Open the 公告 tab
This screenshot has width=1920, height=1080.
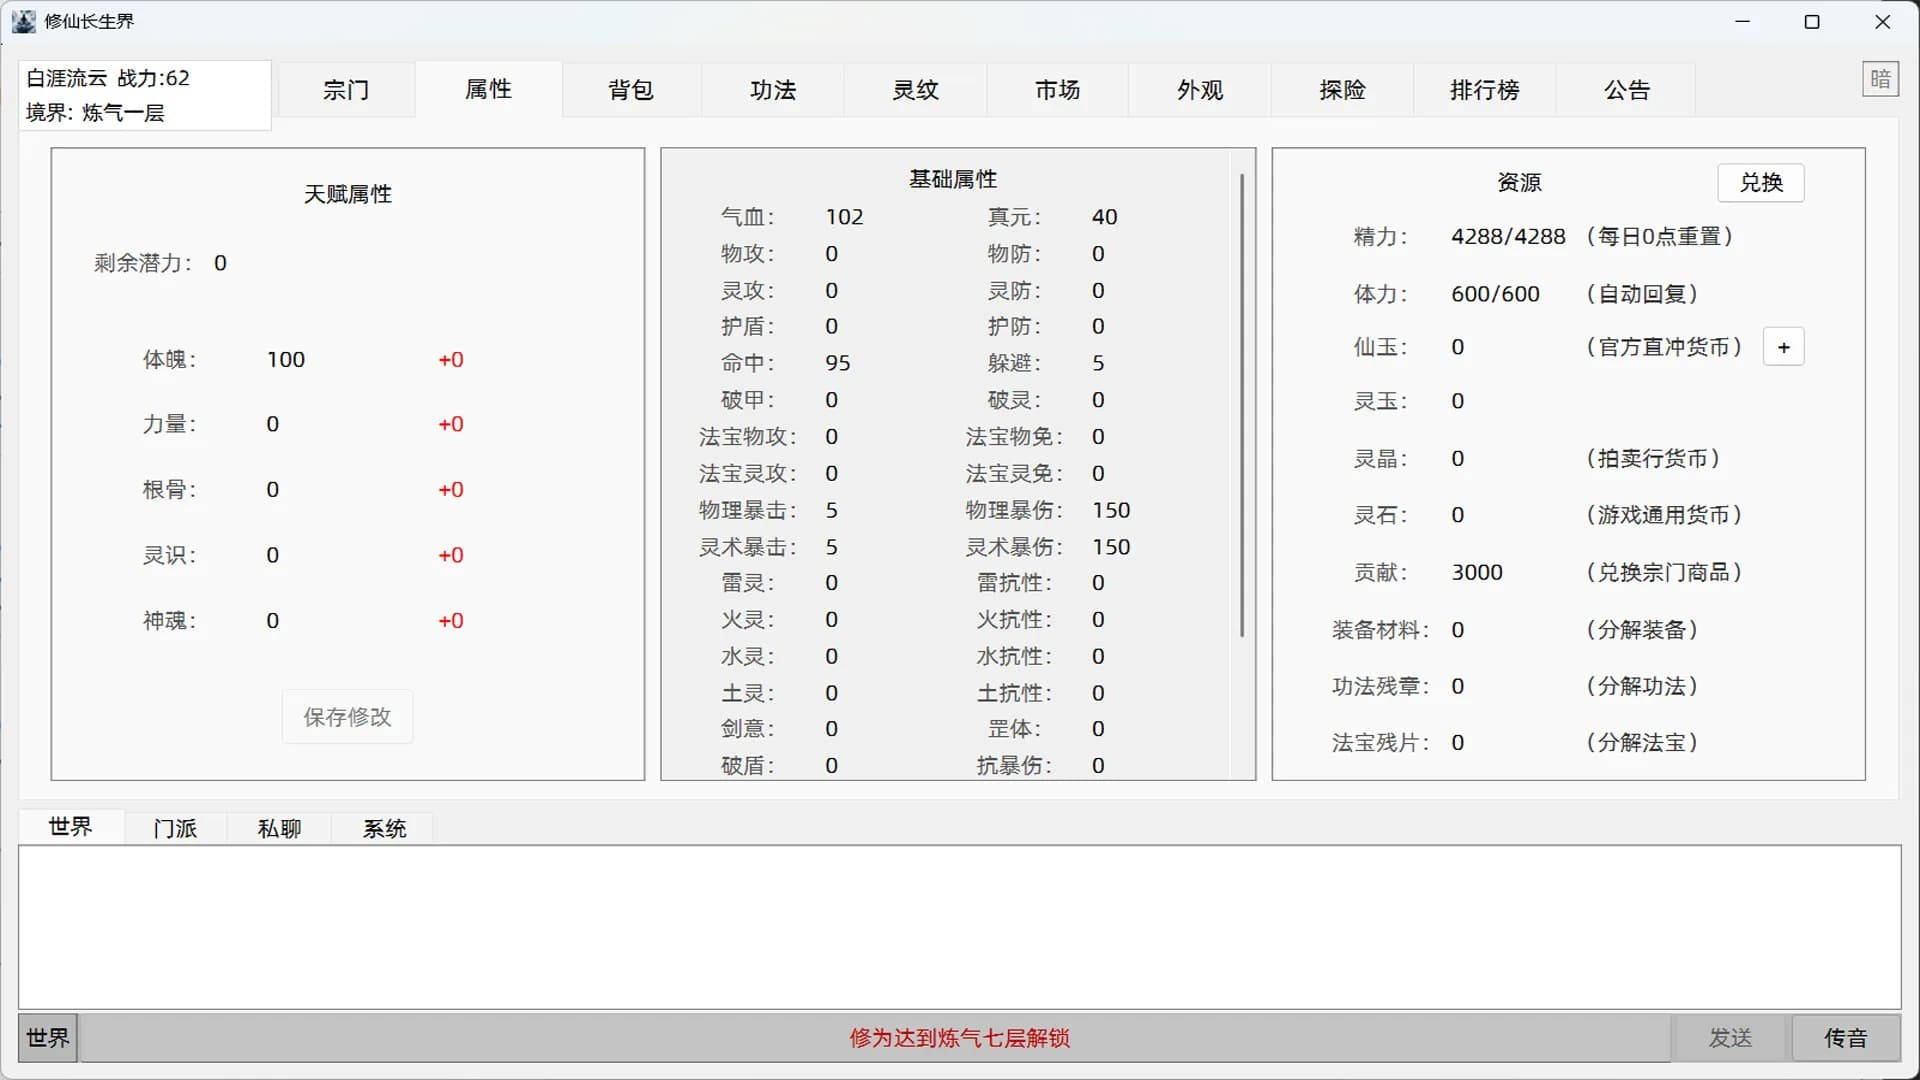(1627, 90)
